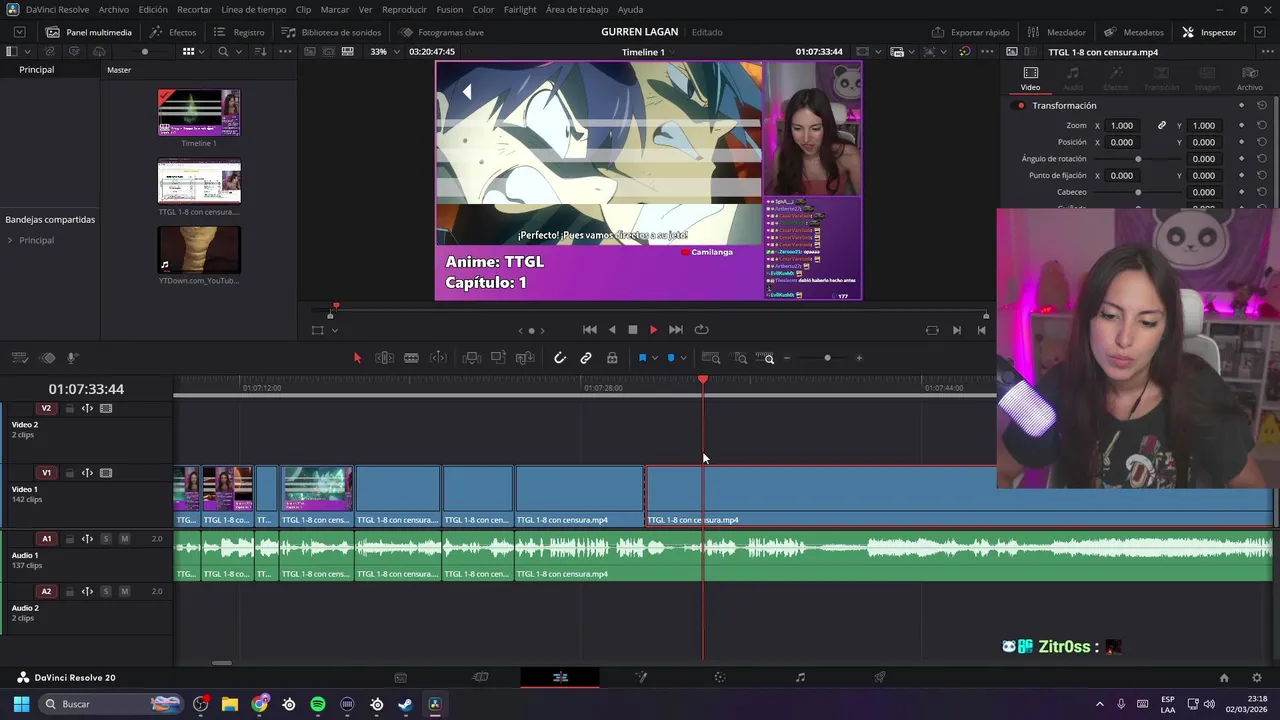Select the Blade edit mode tool

(x=411, y=358)
